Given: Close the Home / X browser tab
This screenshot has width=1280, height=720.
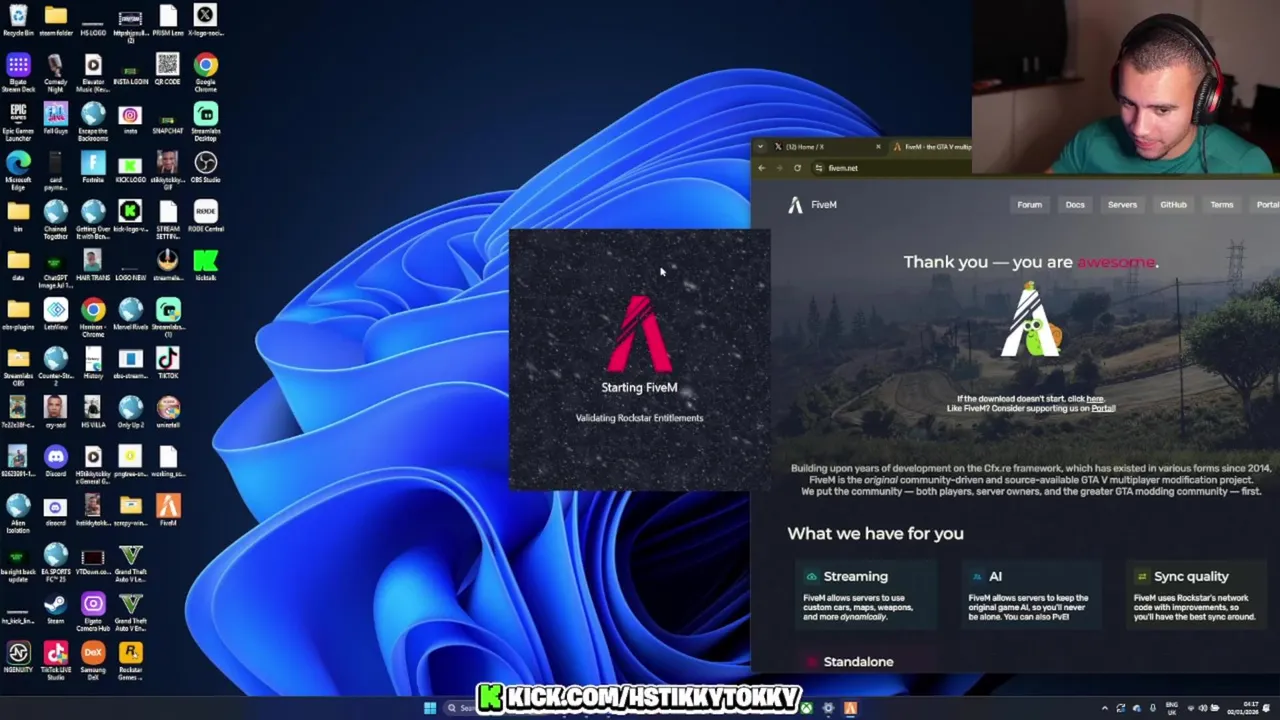Looking at the screenshot, I should 878,147.
